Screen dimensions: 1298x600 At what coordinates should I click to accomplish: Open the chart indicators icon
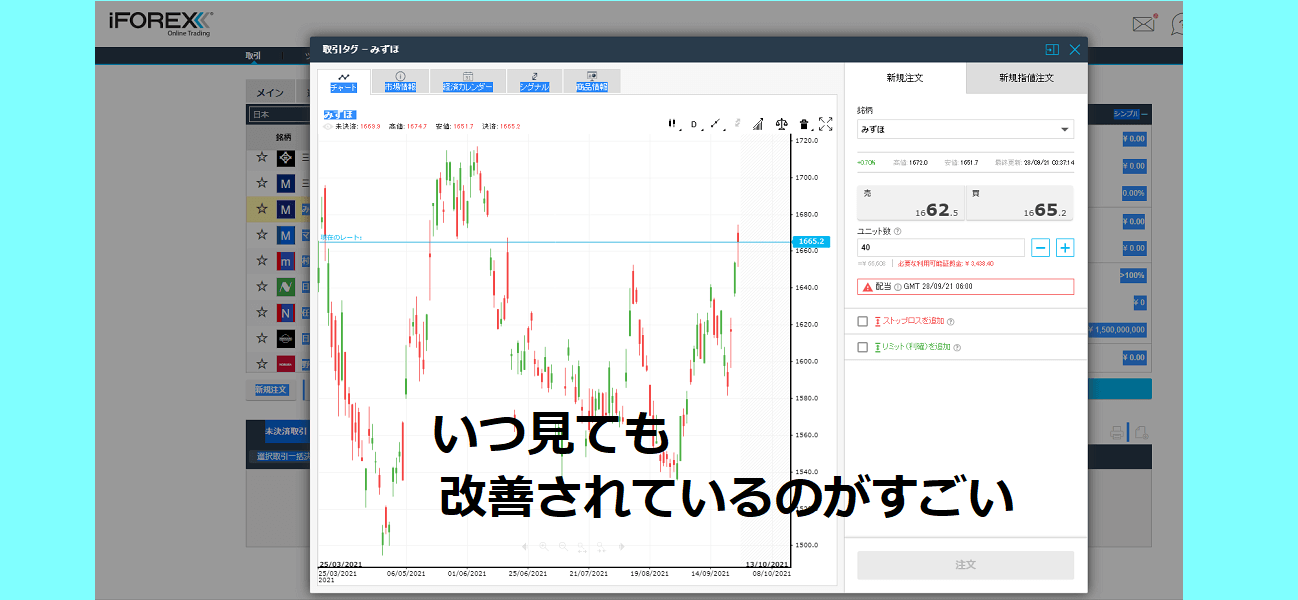click(758, 124)
